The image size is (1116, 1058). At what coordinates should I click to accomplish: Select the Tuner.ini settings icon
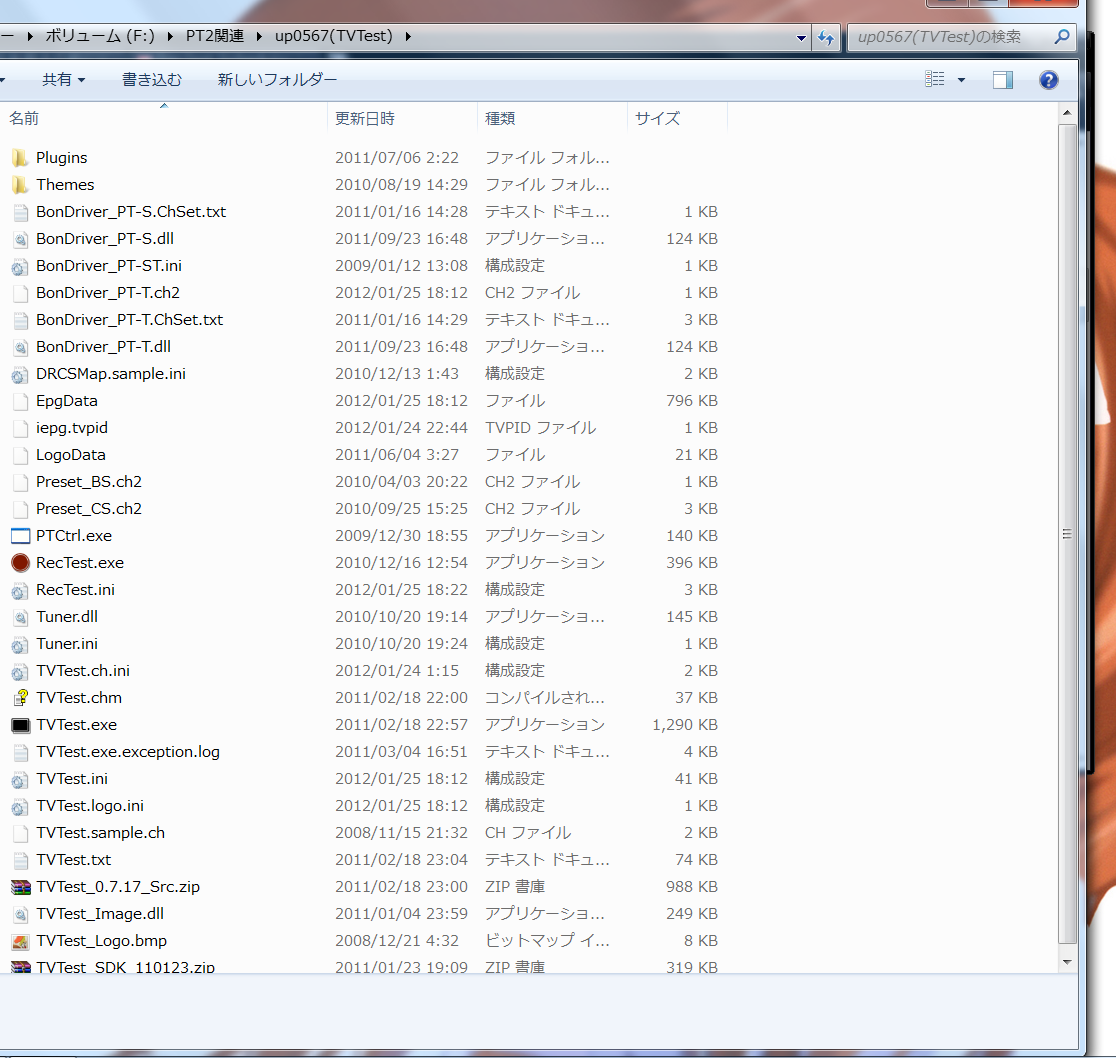pos(20,644)
